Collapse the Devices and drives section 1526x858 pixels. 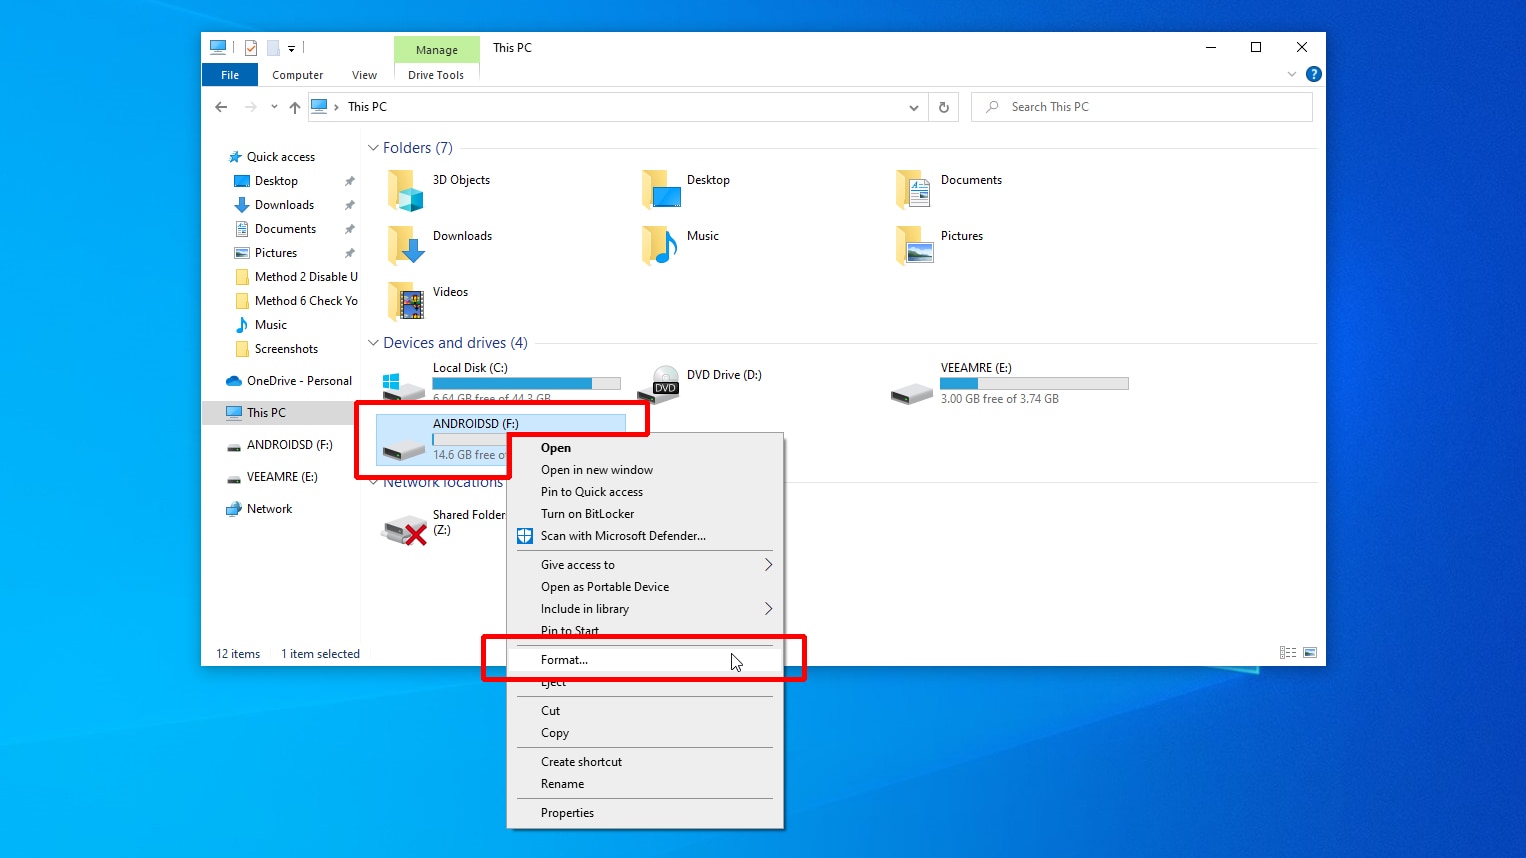pyautogui.click(x=373, y=343)
